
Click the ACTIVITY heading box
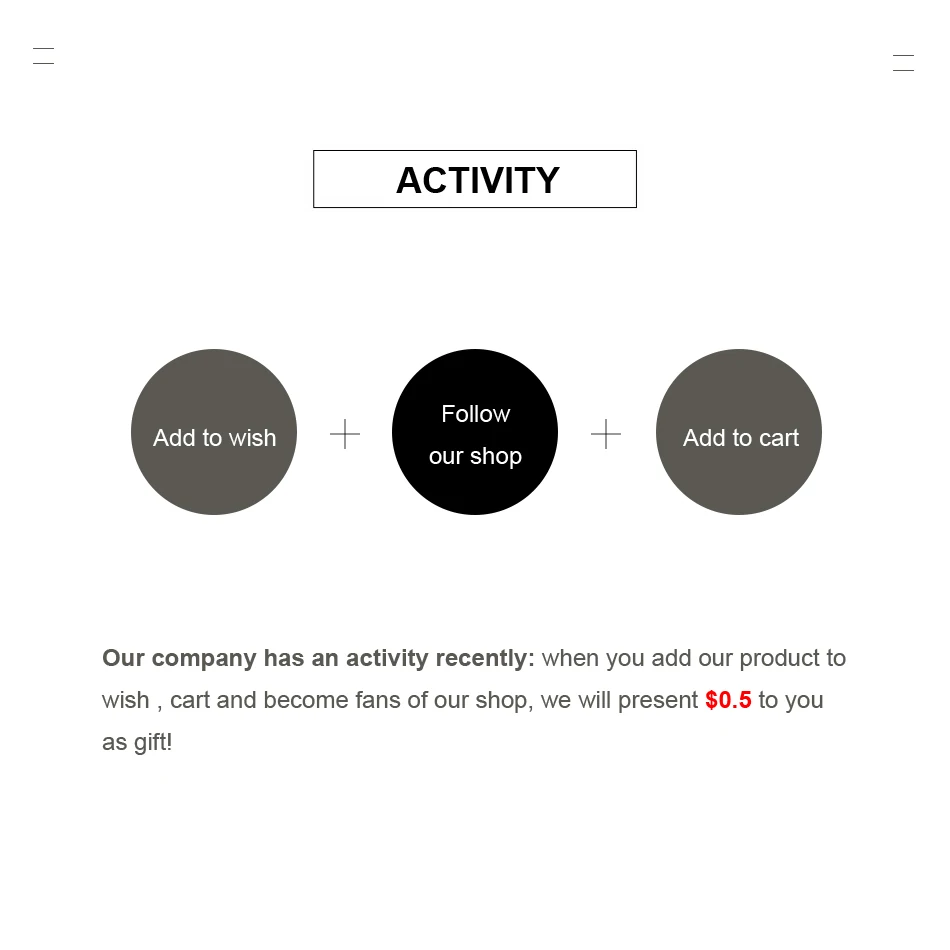tap(475, 179)
